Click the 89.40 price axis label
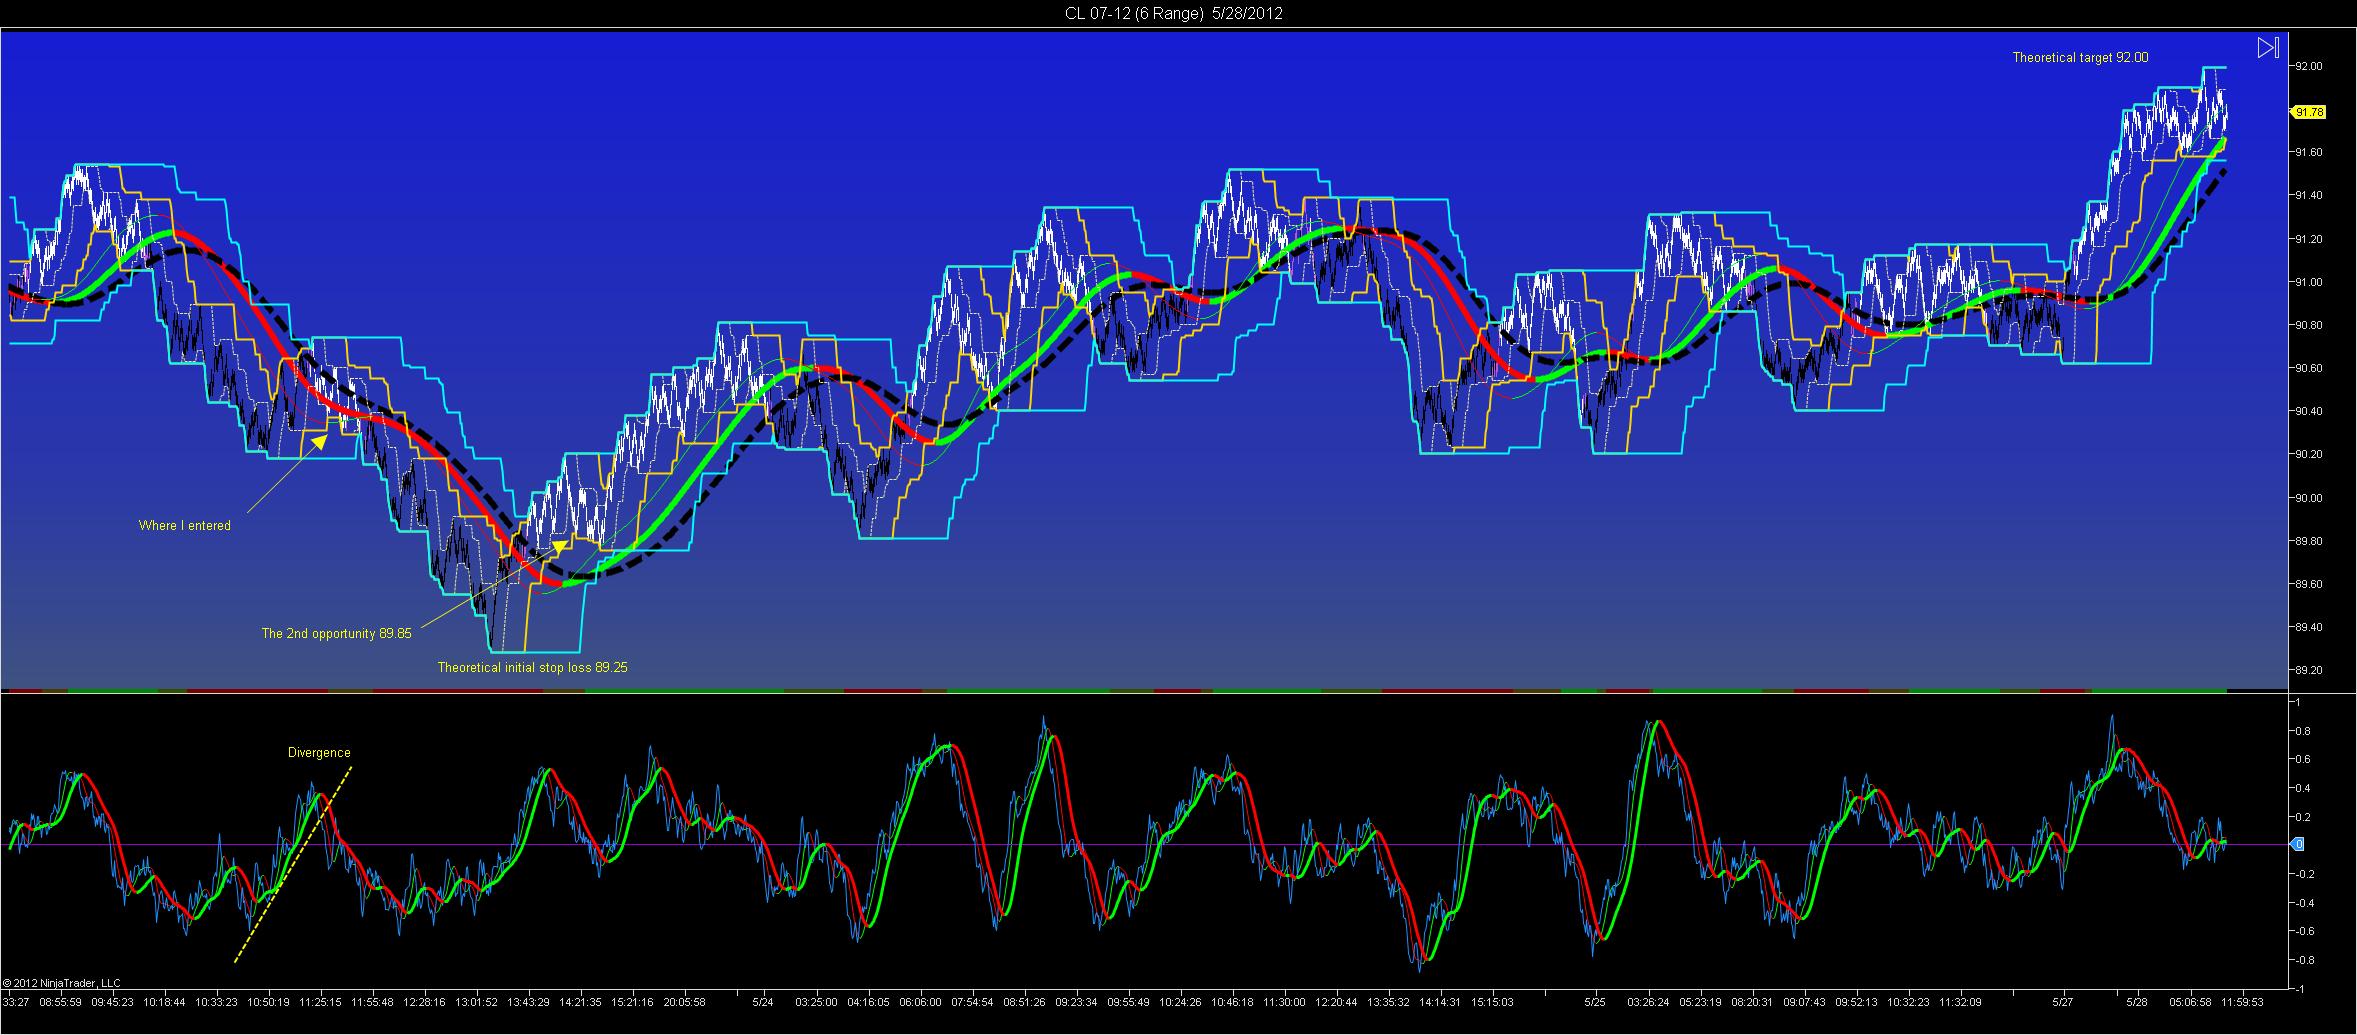 [2309, 628]
